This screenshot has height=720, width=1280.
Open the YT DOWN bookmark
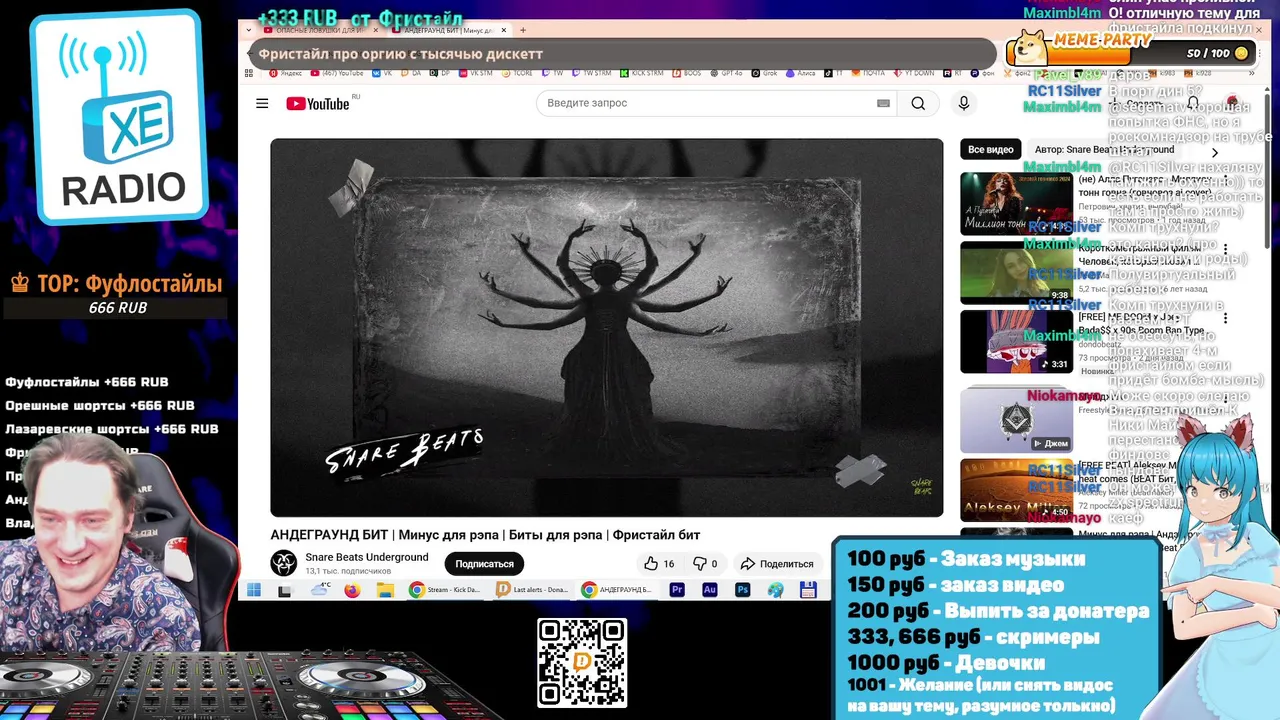(914, 73)
